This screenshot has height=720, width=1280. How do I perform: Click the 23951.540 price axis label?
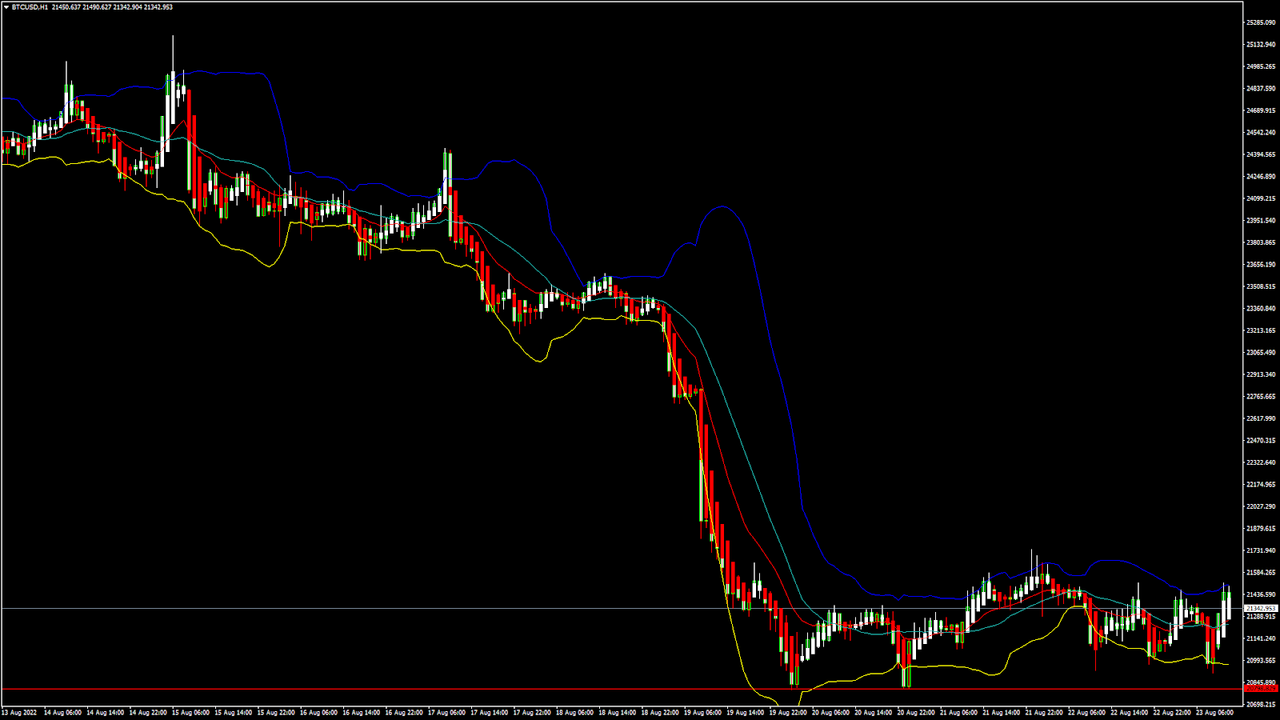1262,220
